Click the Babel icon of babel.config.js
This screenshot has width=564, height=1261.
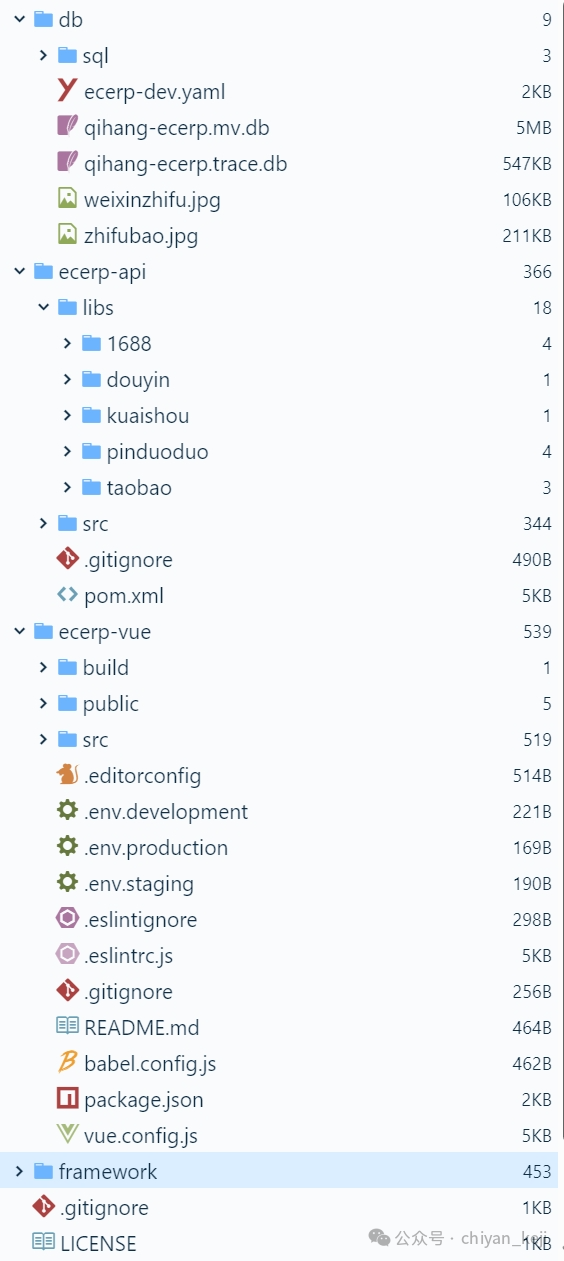tap(67, 1063)
